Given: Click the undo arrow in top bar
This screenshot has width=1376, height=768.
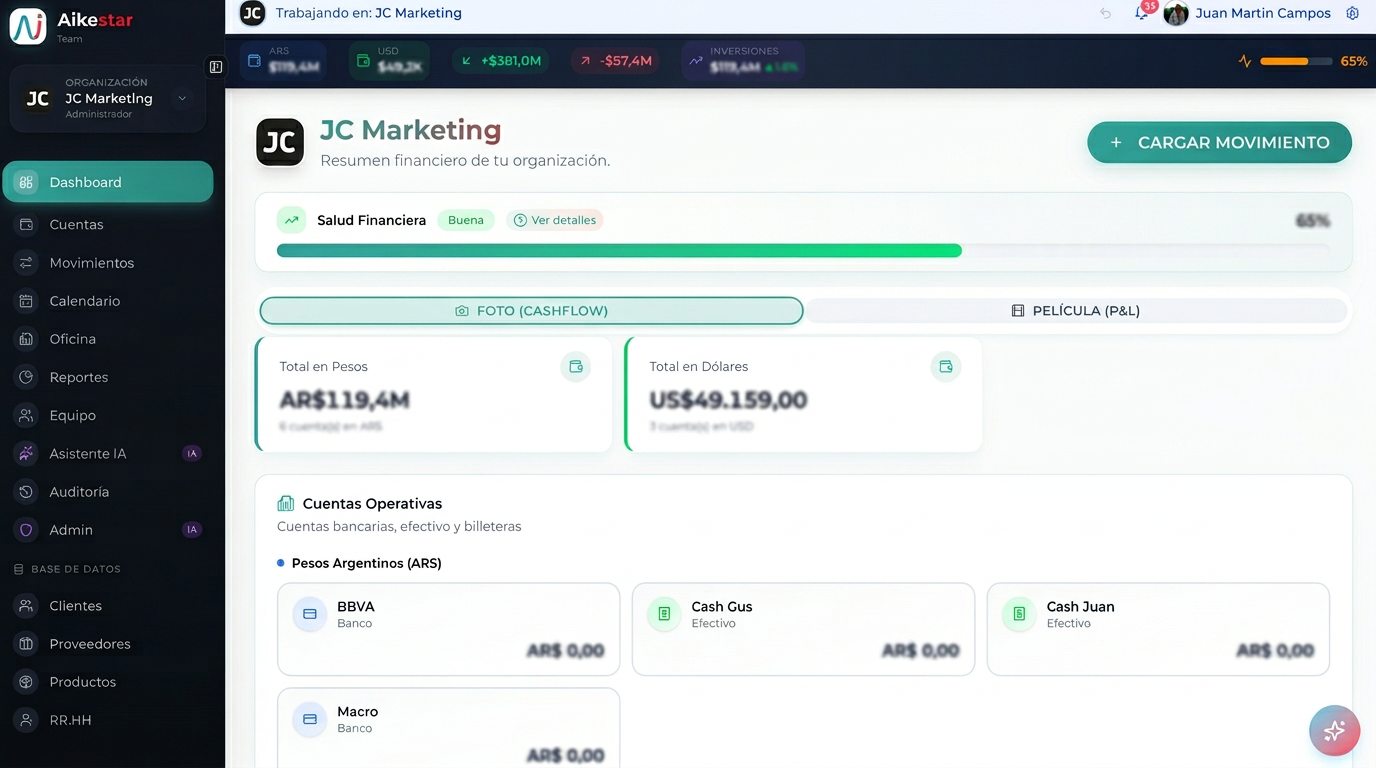Looking at the screenshot, I should (1105, 13).
